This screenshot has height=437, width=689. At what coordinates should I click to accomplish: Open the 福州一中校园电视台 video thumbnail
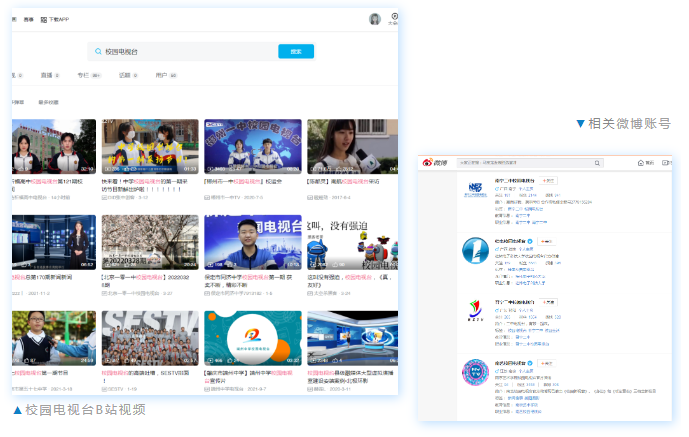pos(245,147)
